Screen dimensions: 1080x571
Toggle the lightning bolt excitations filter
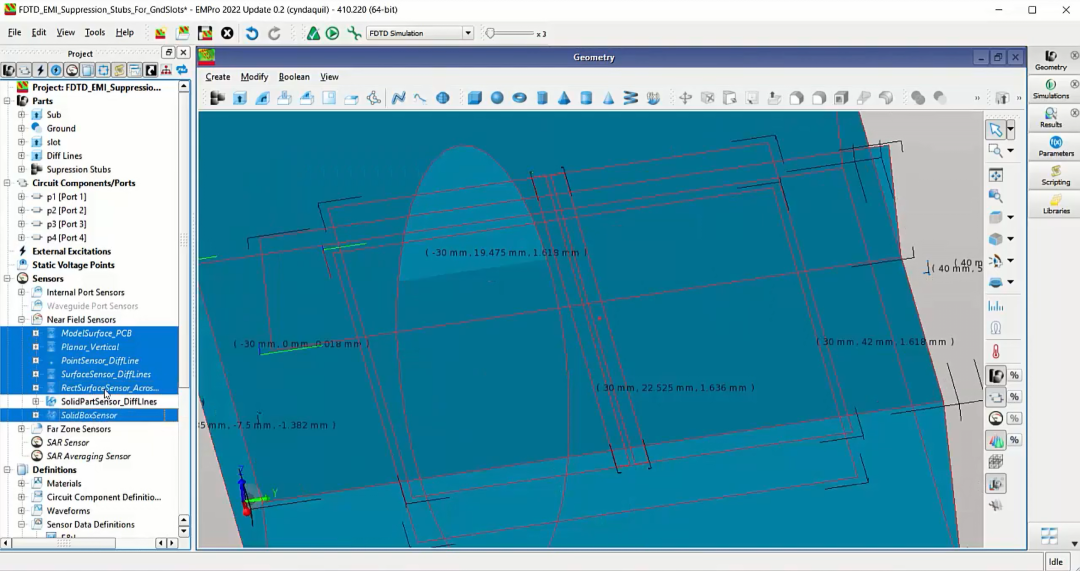point(40,70)
